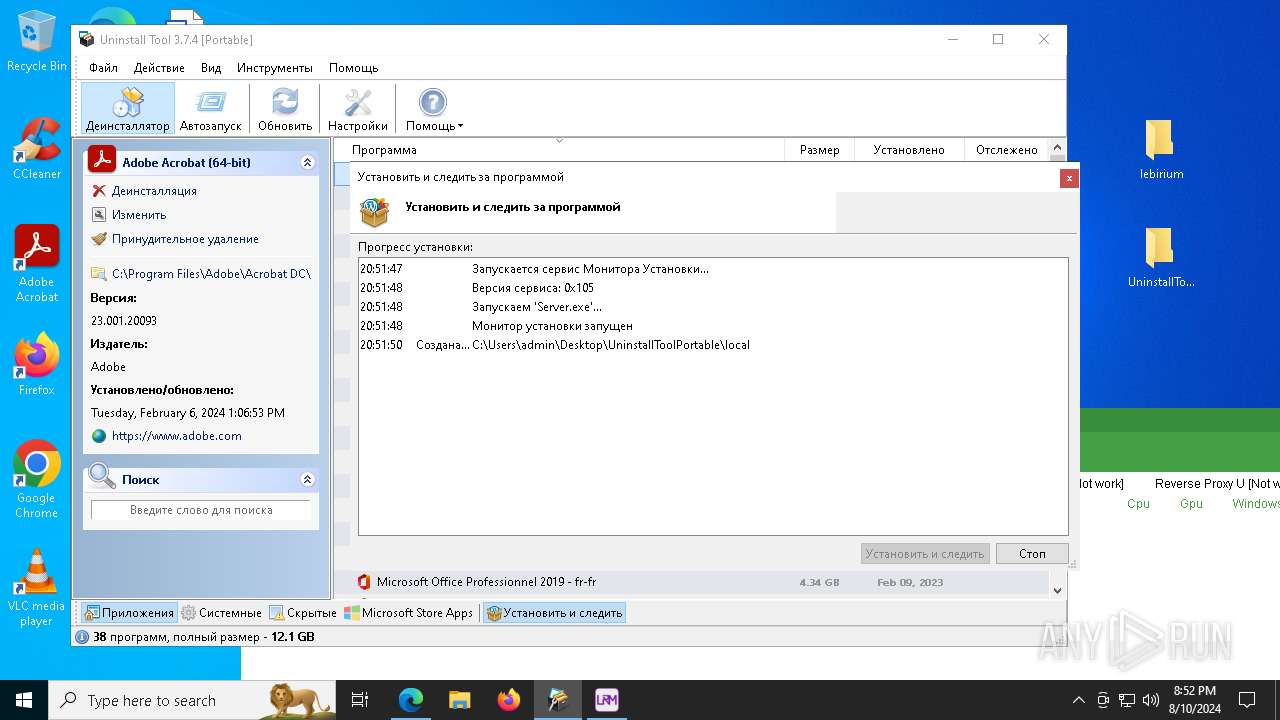This screenshot has height=720, width=1280.
Task: Open Task View on the taskbar
Action: tap(360, 700)
